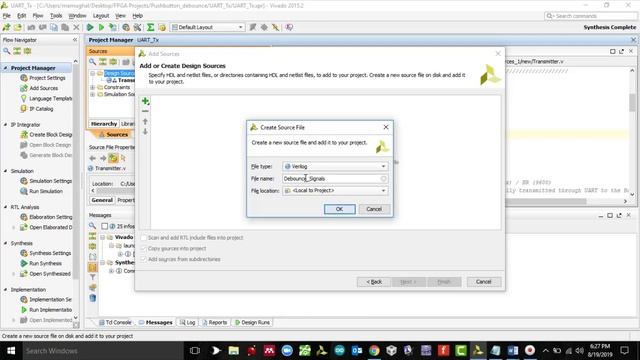Viewport: 640px width, 360px height.
Task: Collapse the Synthesis section in Flow Navigator
Action: point(6,243)
